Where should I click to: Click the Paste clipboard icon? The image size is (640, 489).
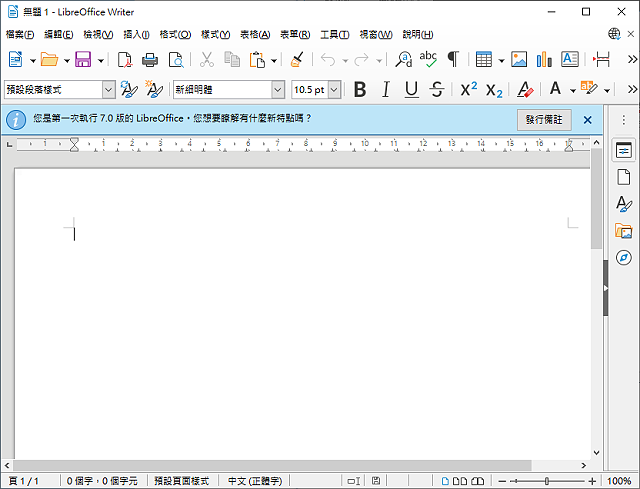258,60
